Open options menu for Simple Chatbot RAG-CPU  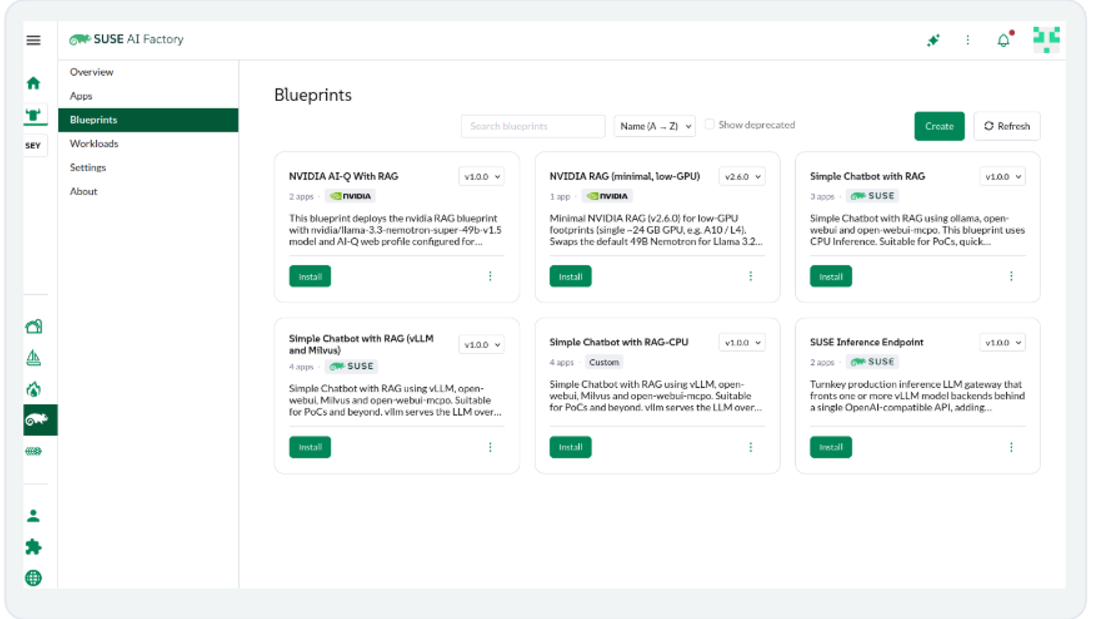coord(751,447)
